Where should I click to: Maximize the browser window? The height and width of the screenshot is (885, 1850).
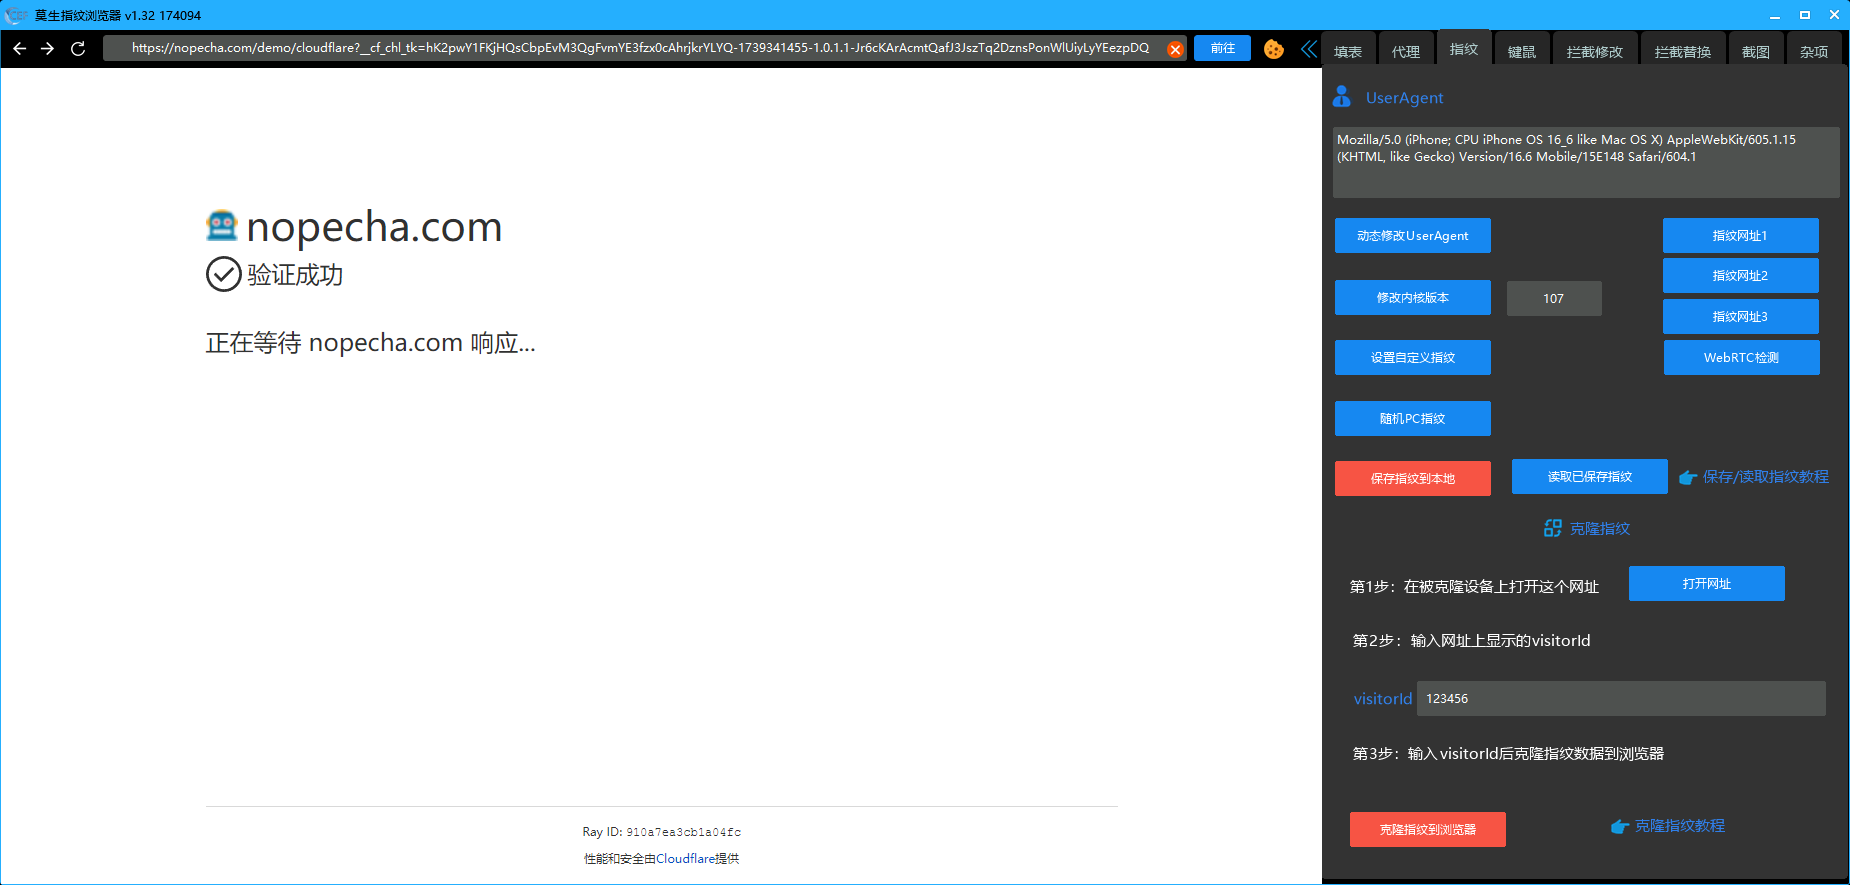[1805, 15]
